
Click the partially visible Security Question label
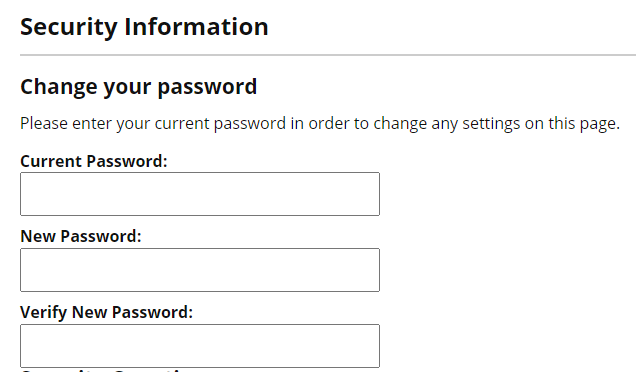tap(101, 370)
